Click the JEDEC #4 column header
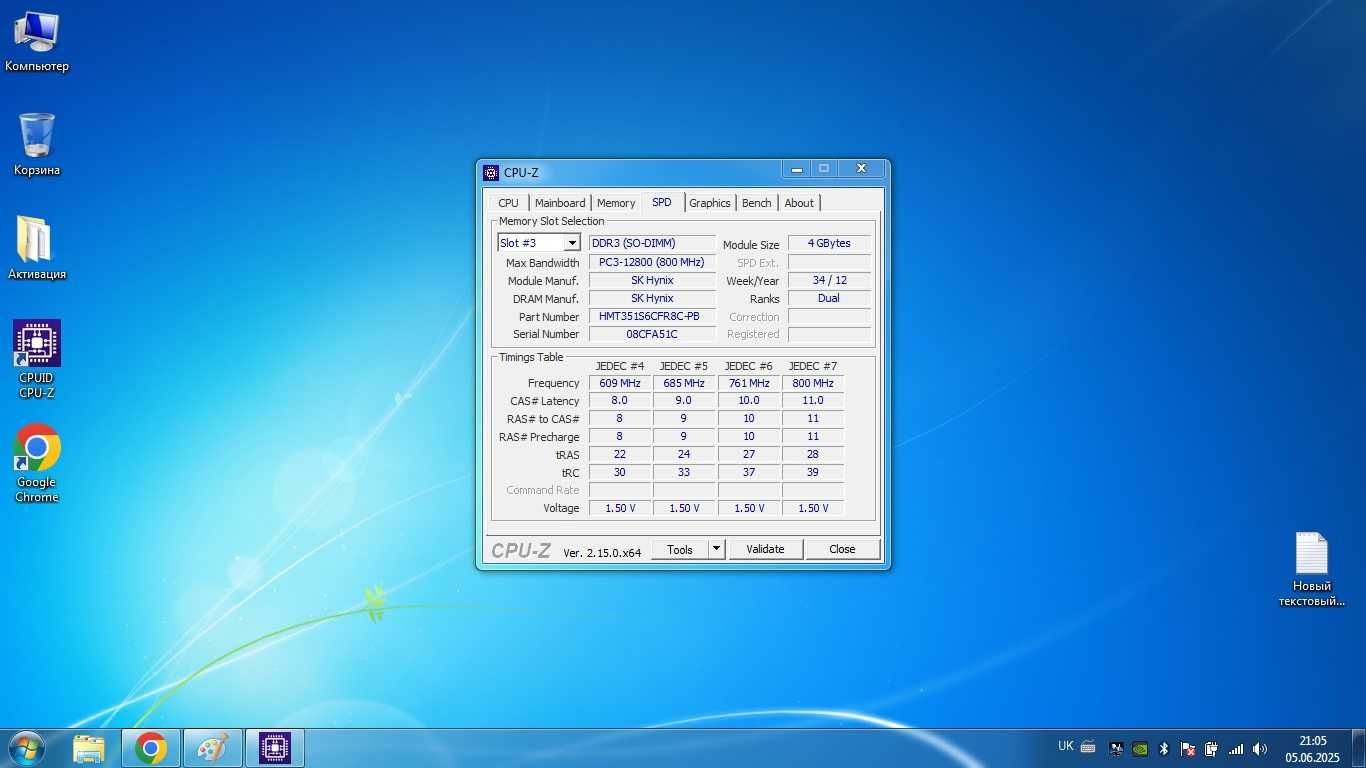 (x=620, y=366)
